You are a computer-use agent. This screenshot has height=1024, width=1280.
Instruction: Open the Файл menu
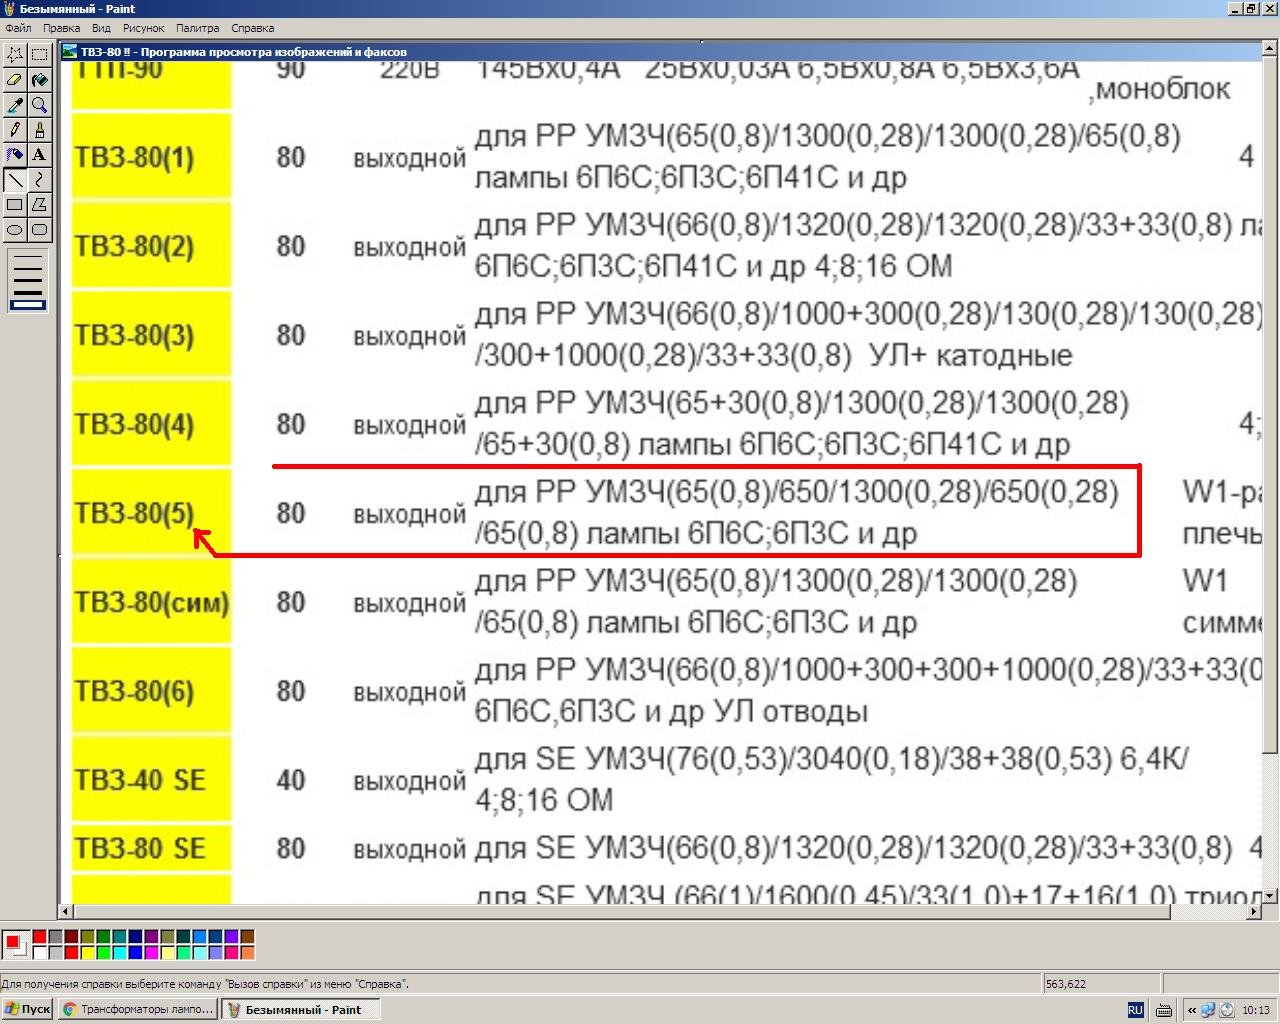[x=18, y=28]
